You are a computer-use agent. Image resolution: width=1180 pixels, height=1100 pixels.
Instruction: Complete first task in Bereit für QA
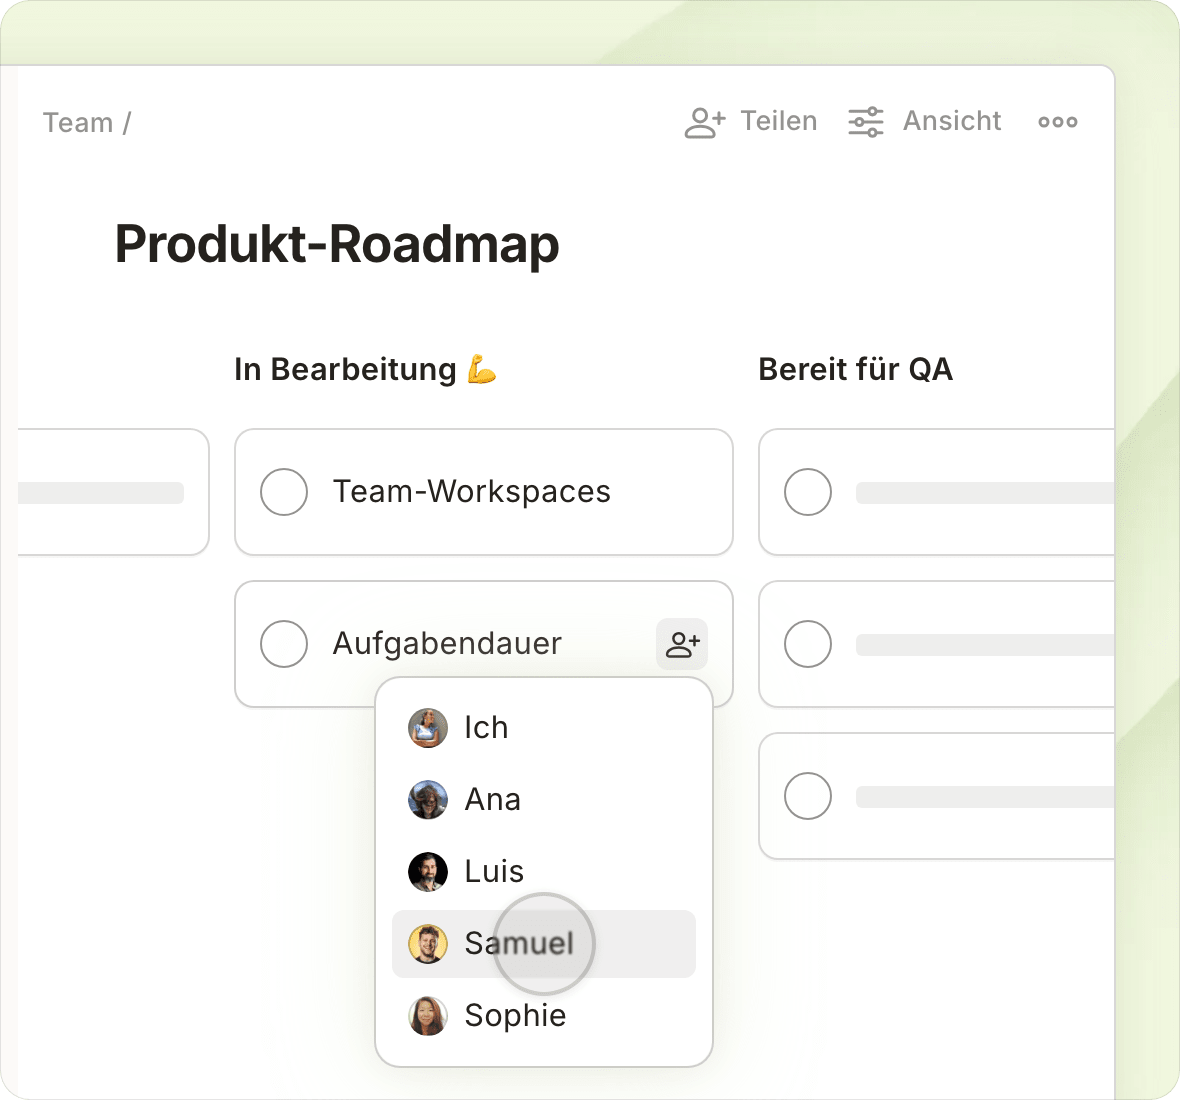[808, 492]
